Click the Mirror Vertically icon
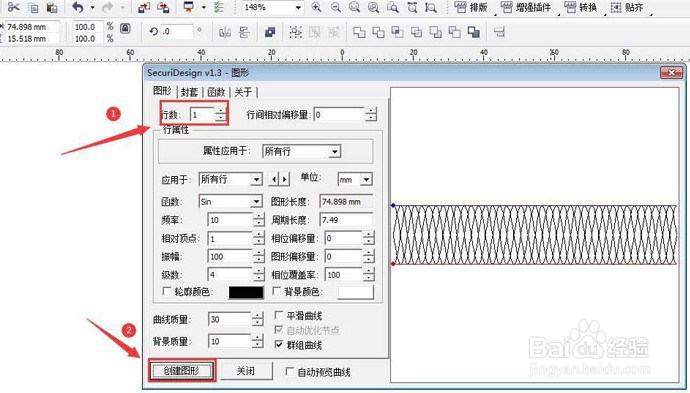690x393 pixels. click(x=244, y=32)
